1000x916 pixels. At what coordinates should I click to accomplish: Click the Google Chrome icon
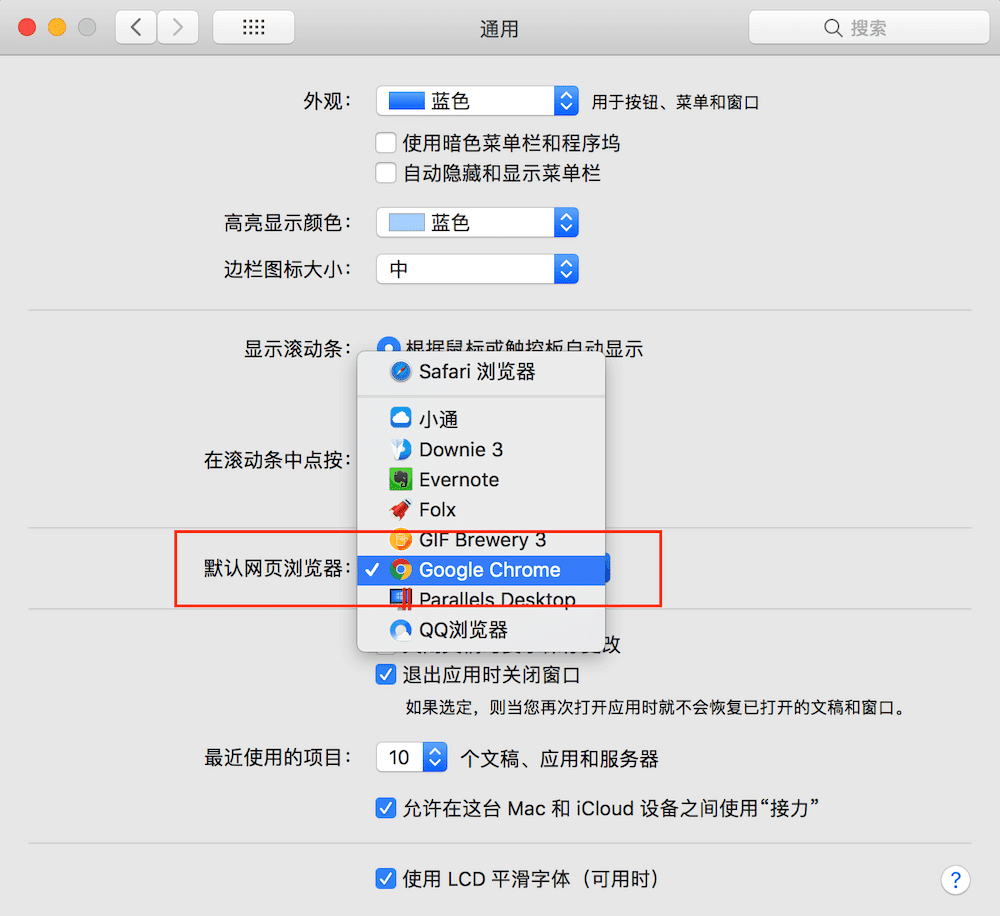click(401, 570)
